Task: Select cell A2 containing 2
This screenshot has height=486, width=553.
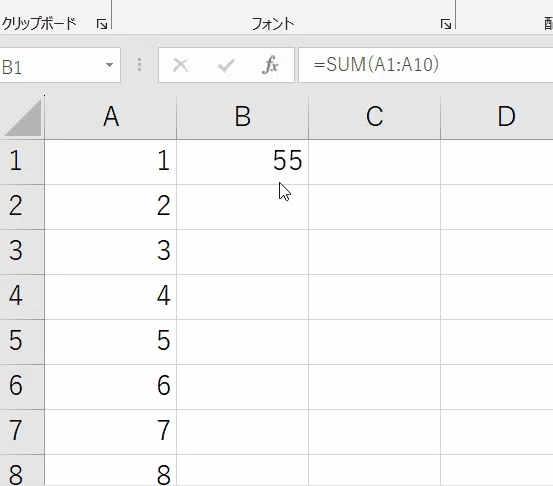Action: coord(111,207)
